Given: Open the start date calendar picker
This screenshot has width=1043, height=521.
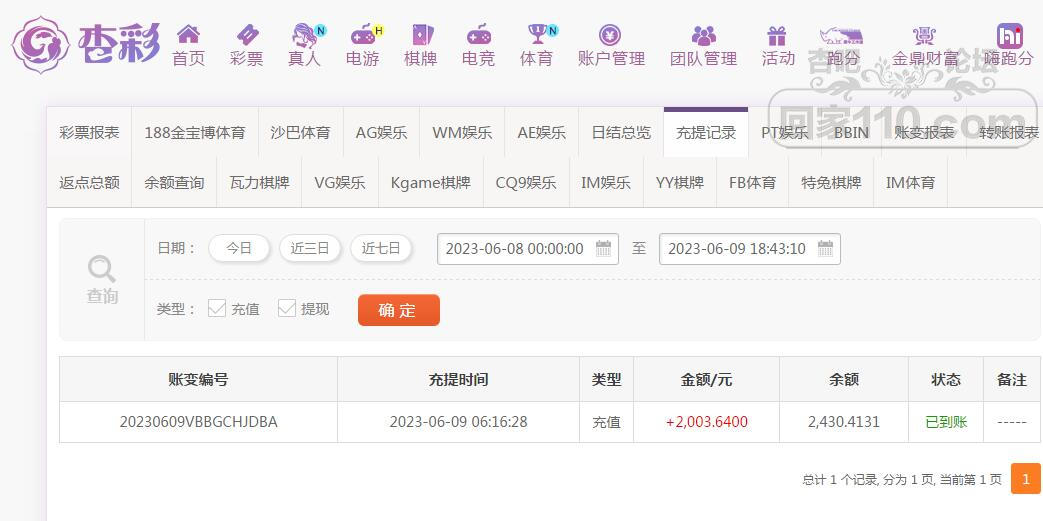Looking at the screenshot, I should click(x=604, y=249).
